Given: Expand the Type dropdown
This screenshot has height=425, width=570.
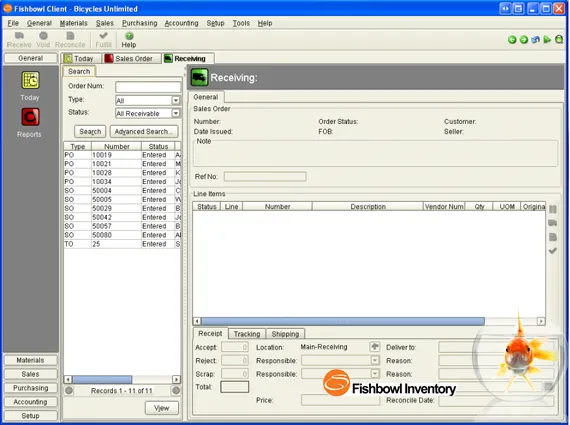Looking at the screenshot, I should (176, 100).
